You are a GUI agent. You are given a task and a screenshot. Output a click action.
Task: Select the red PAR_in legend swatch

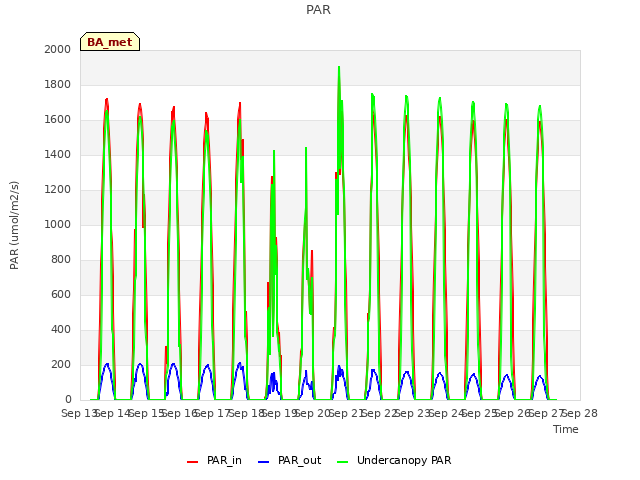[192, 462]
